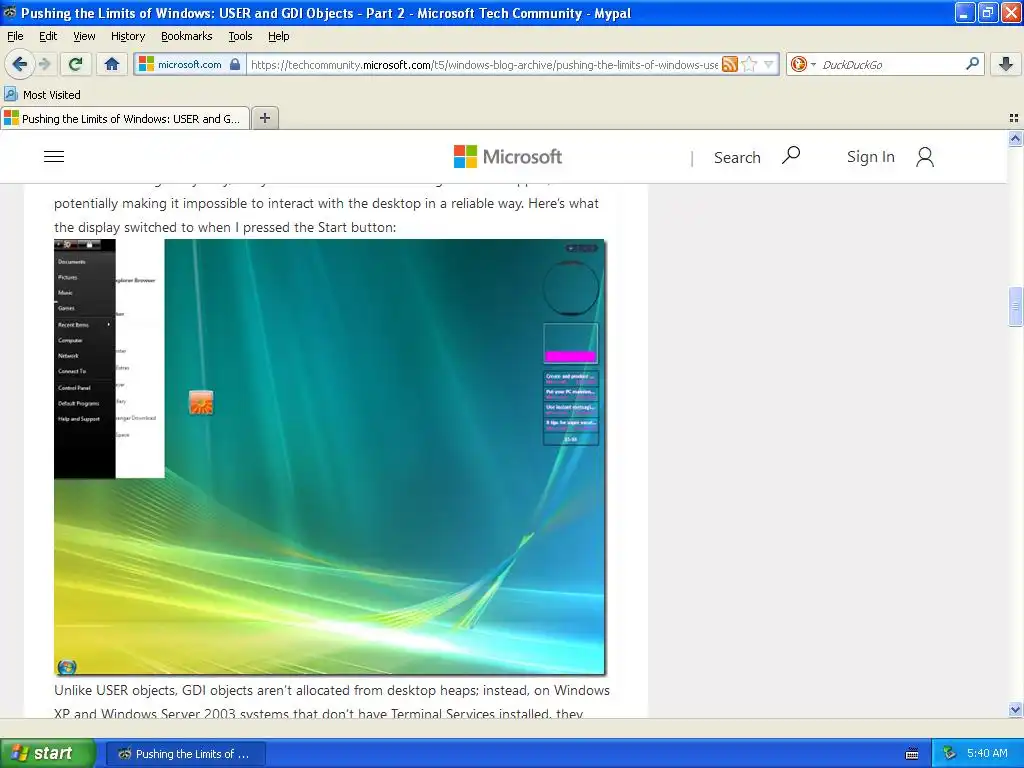The height and width of the screenshot is (768, 1024).
Task: Click the Mypal raccoon icon in title bar
Action: (x=10, y=12)
